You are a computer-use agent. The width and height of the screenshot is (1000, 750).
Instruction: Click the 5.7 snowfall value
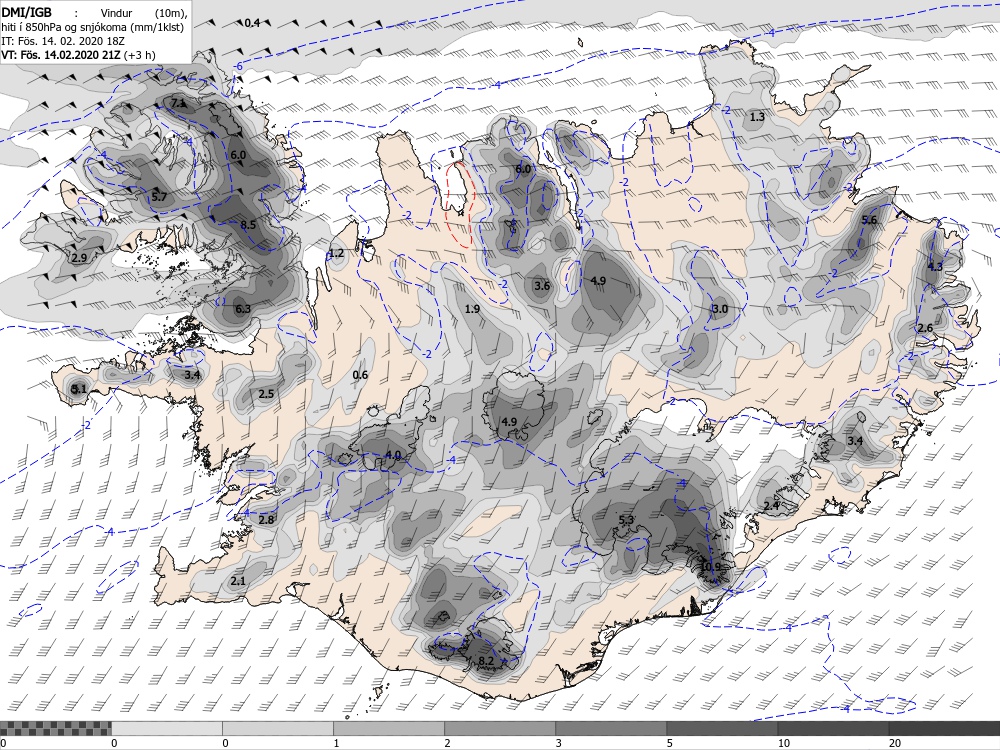tap(159, 197)
